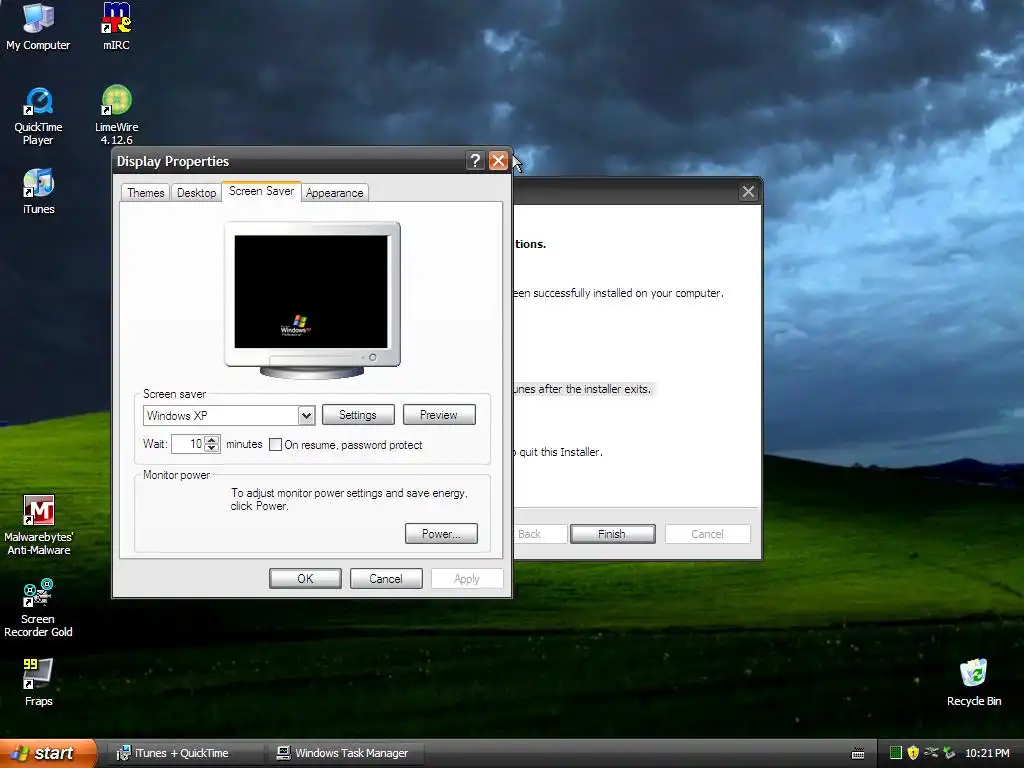Enable On resume, password protect checkbox
The height and width of the screenshot is (768, 1024).
point(276,445)
